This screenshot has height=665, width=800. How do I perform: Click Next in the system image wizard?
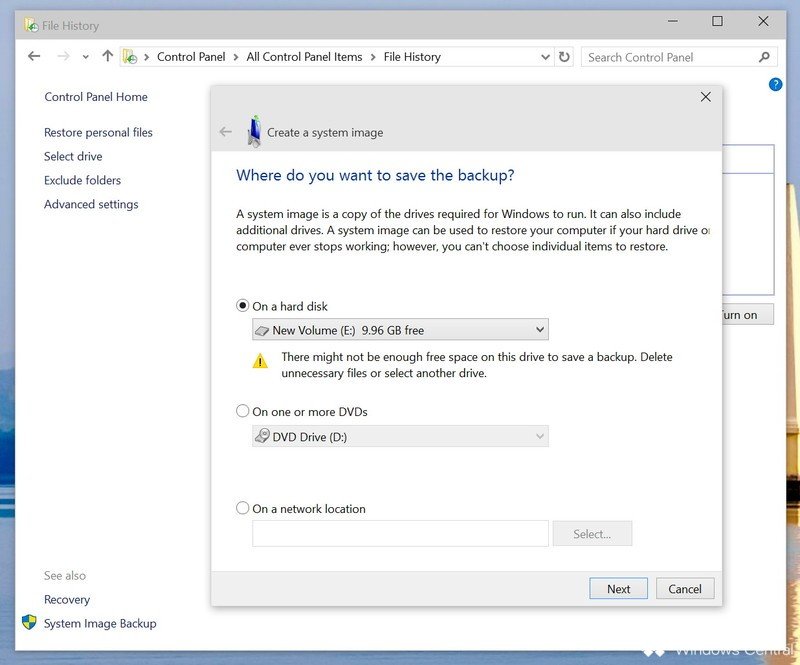[618, 588]
